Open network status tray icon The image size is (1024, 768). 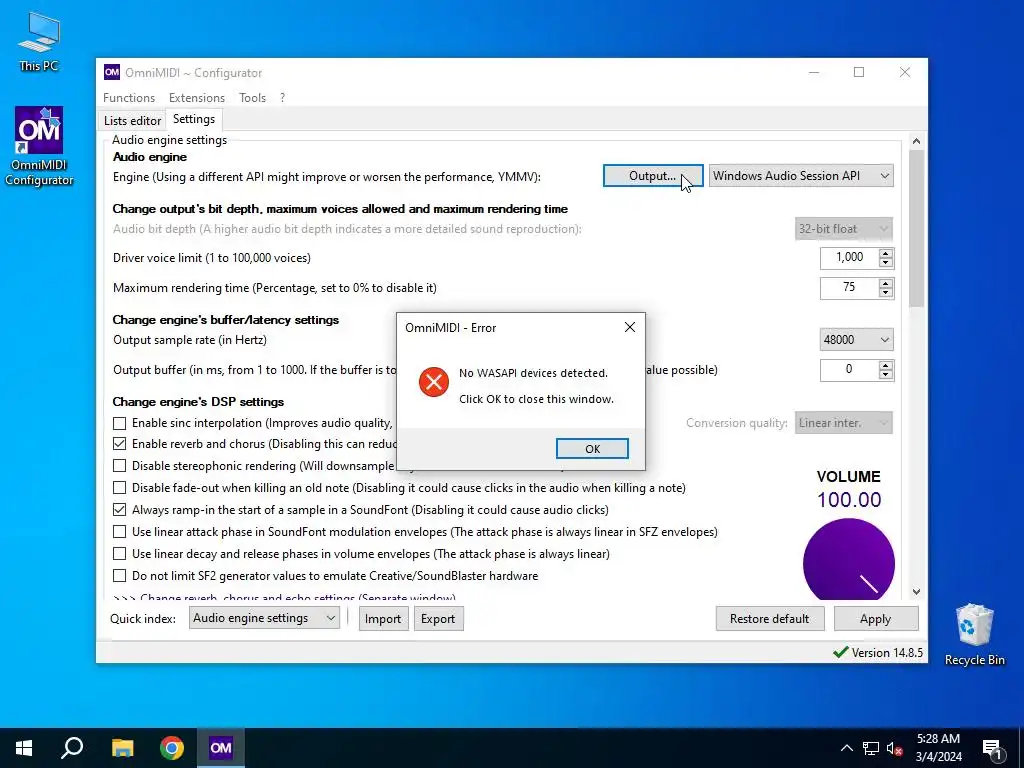click(x=871, y=748)
